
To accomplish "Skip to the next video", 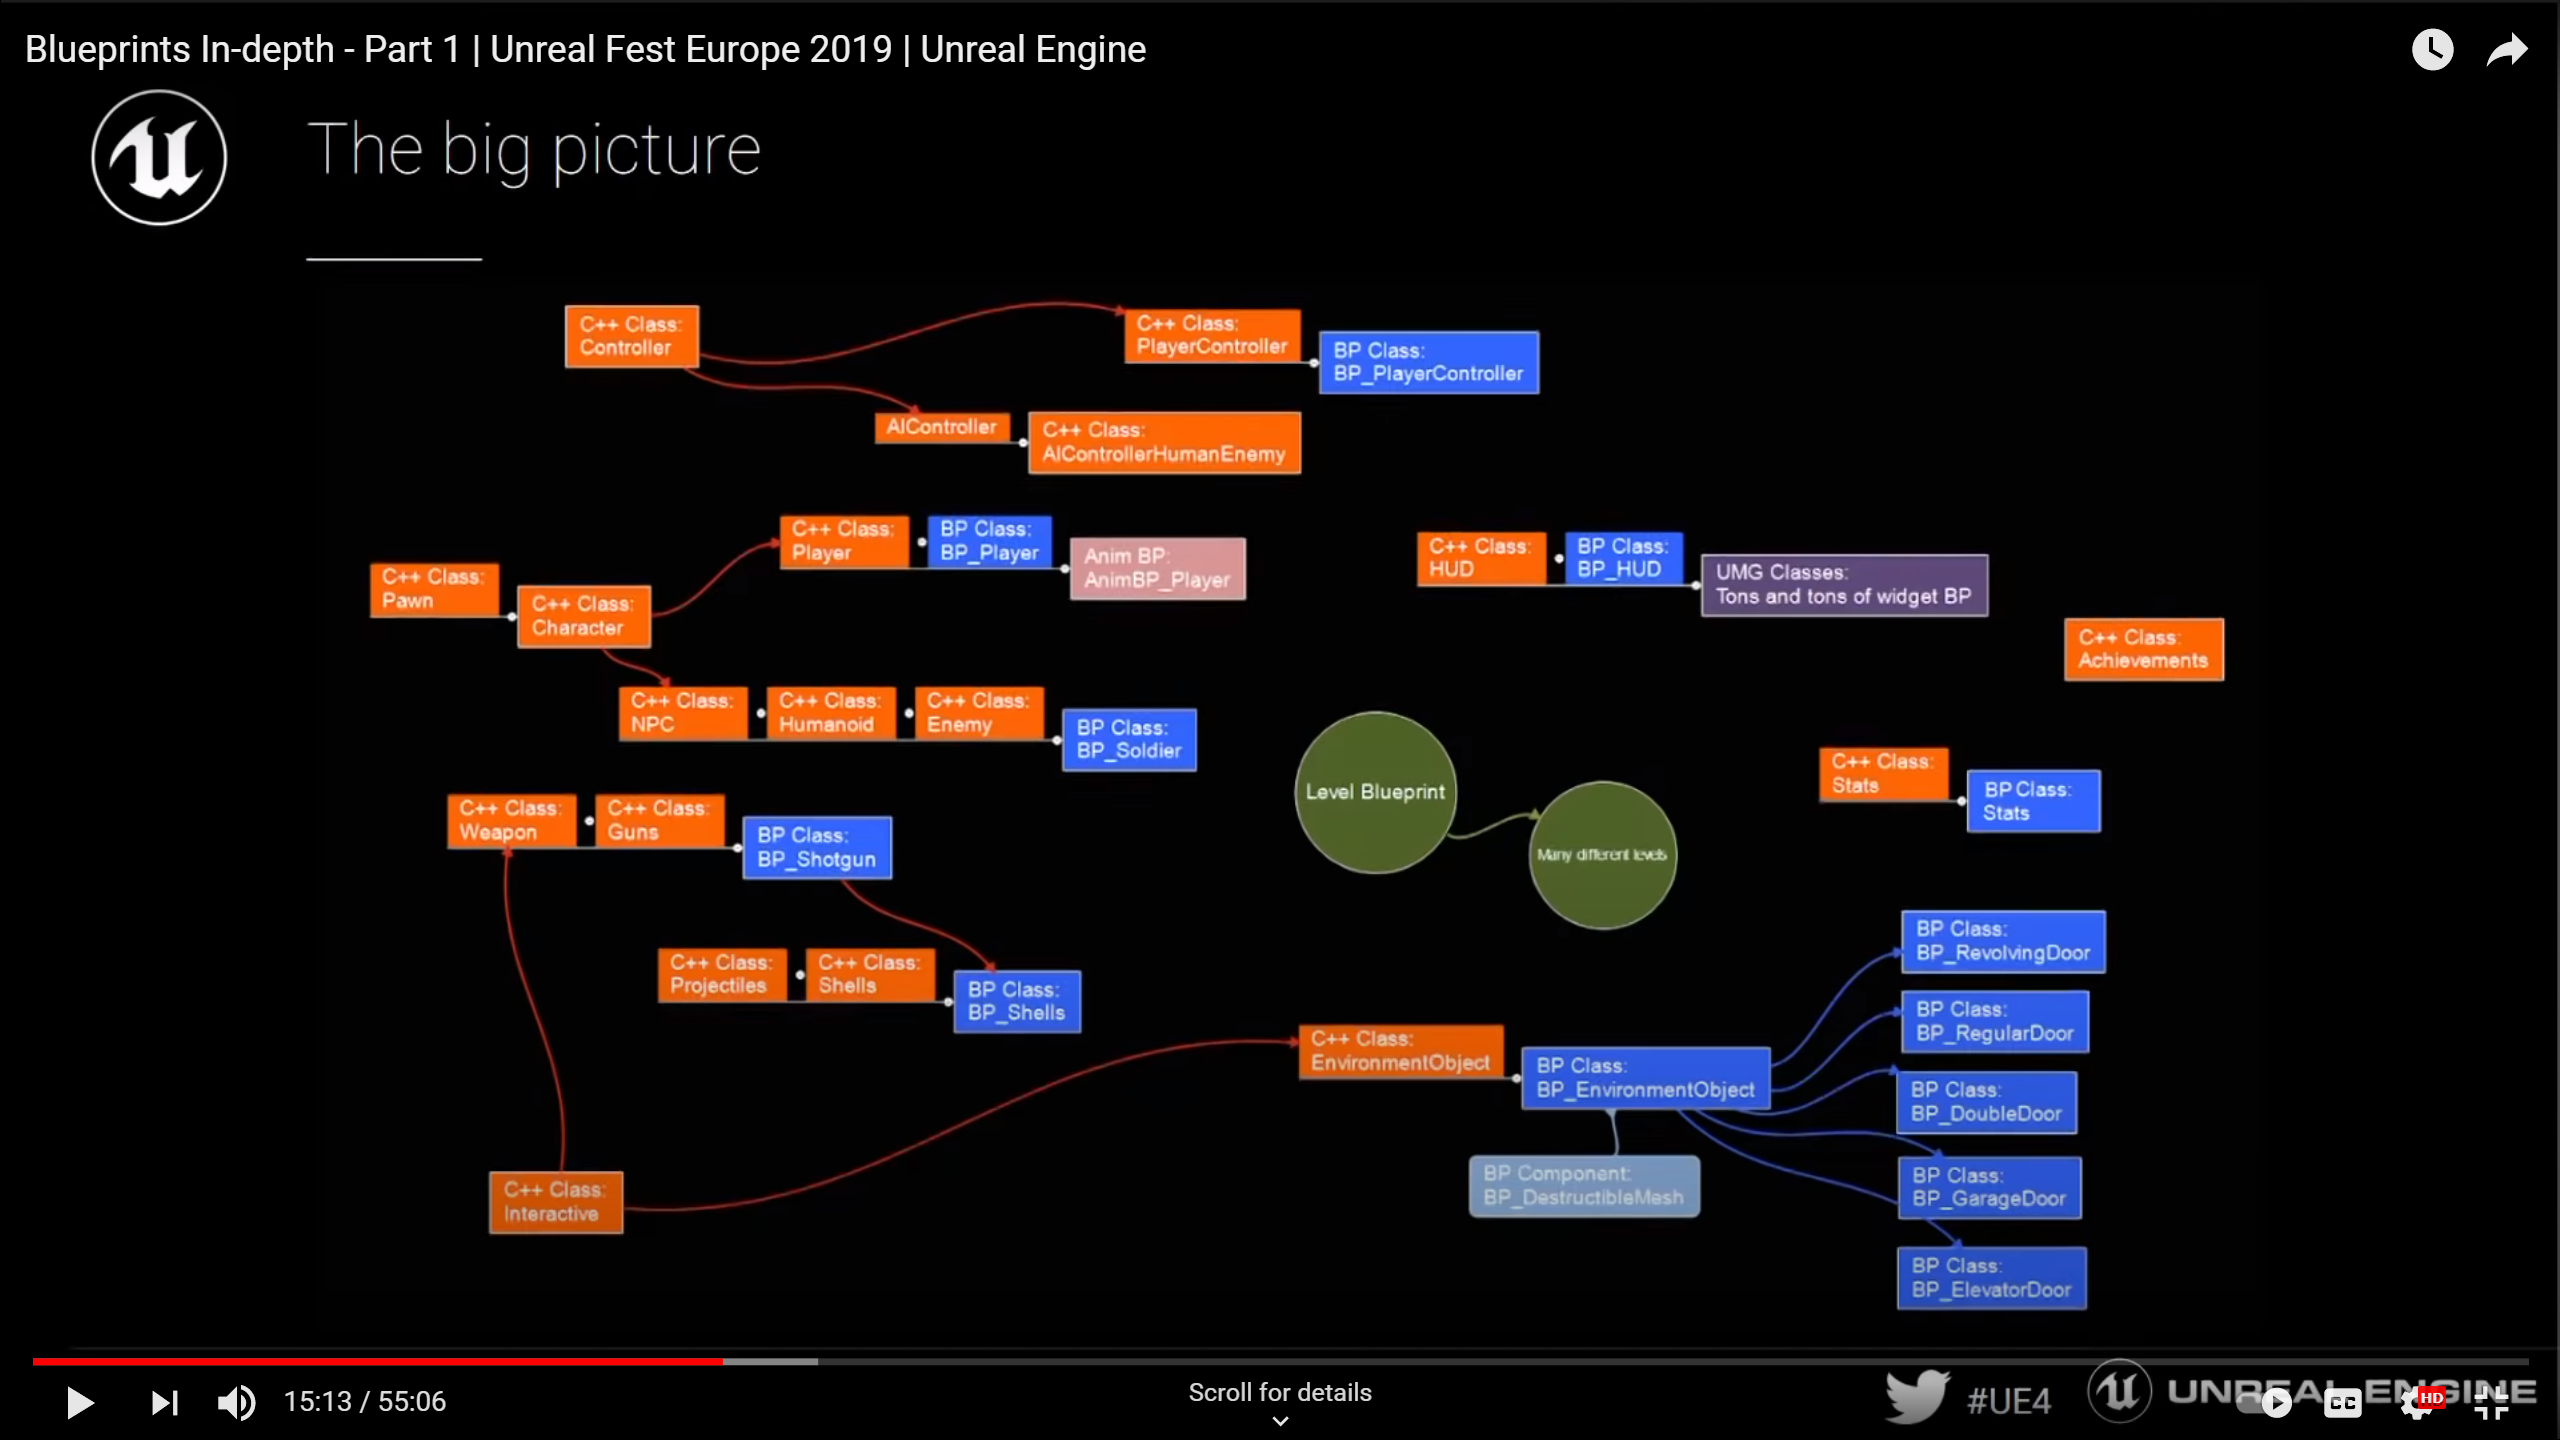I will coord(165,1402).
